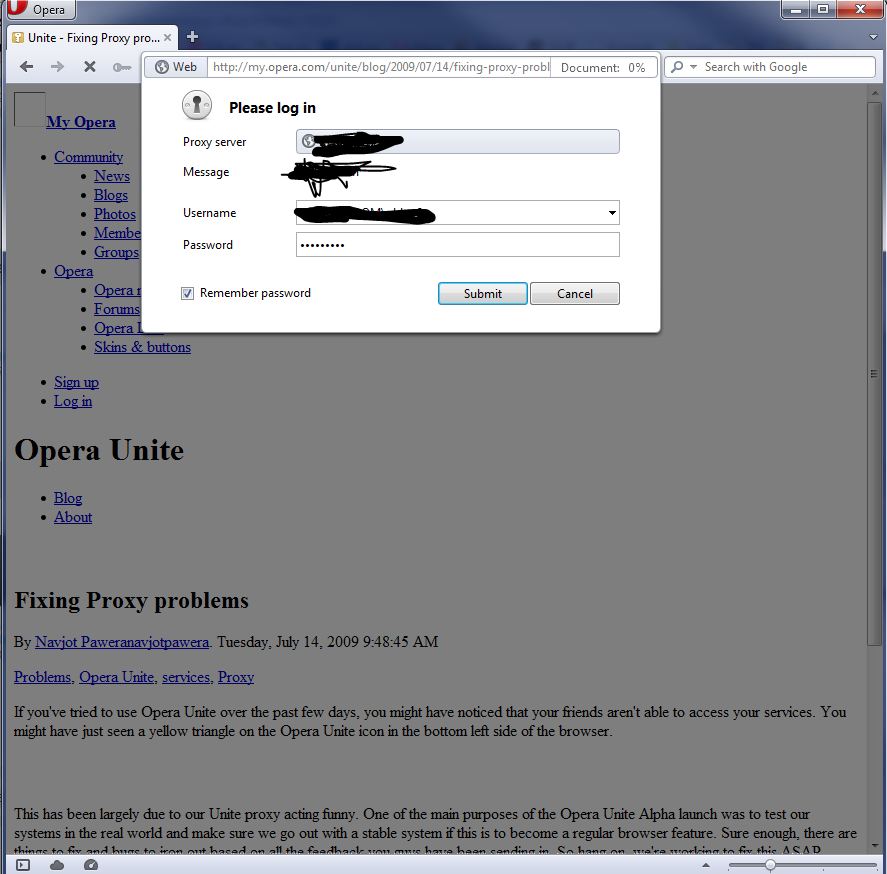Click the keyhole login icon
The image size is (887, 874).
[196, 105]
